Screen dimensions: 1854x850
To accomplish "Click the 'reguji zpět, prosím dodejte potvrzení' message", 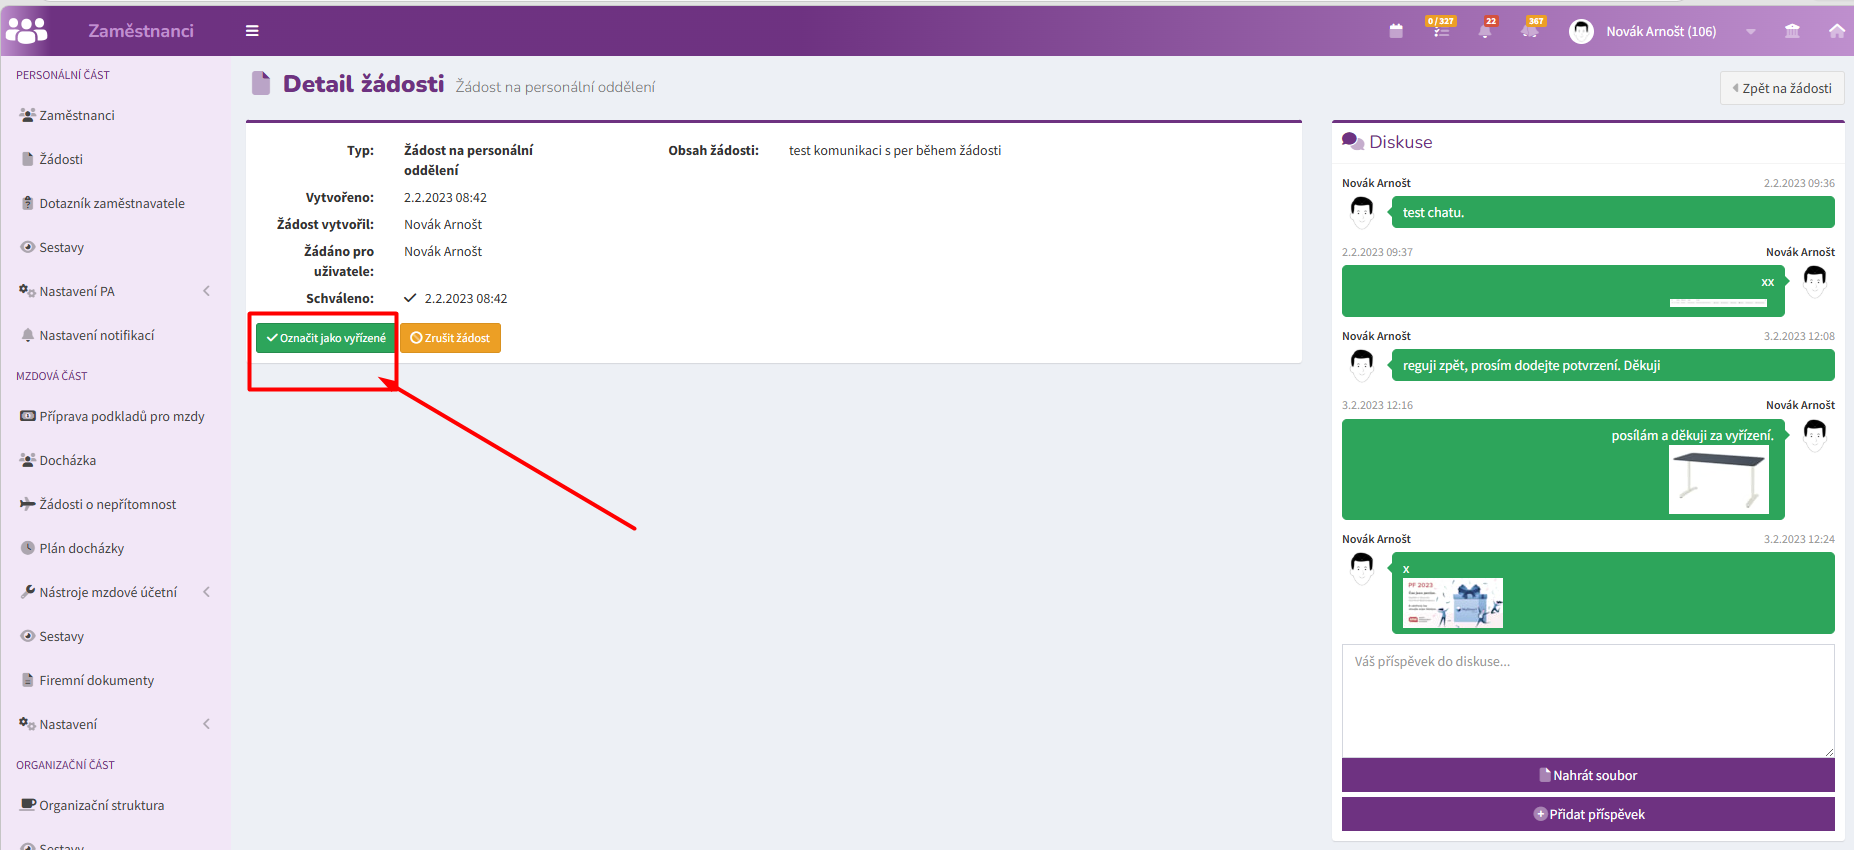I will [1612, 365].
